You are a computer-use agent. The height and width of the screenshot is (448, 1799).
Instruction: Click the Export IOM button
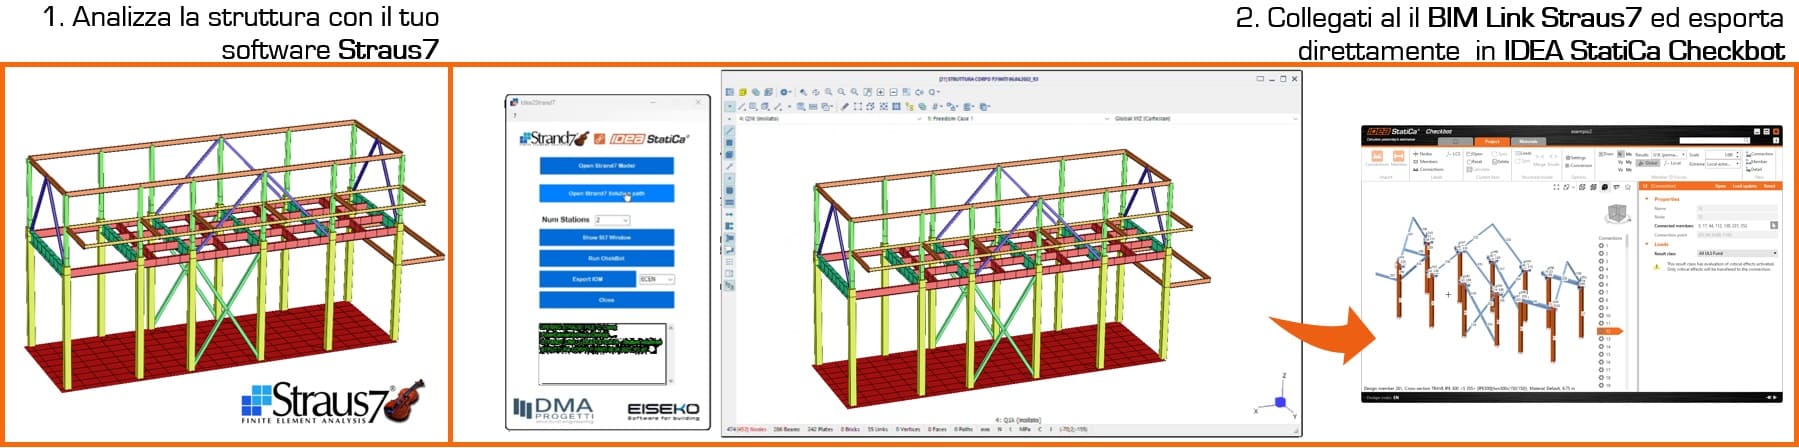(x=588, y=279)
